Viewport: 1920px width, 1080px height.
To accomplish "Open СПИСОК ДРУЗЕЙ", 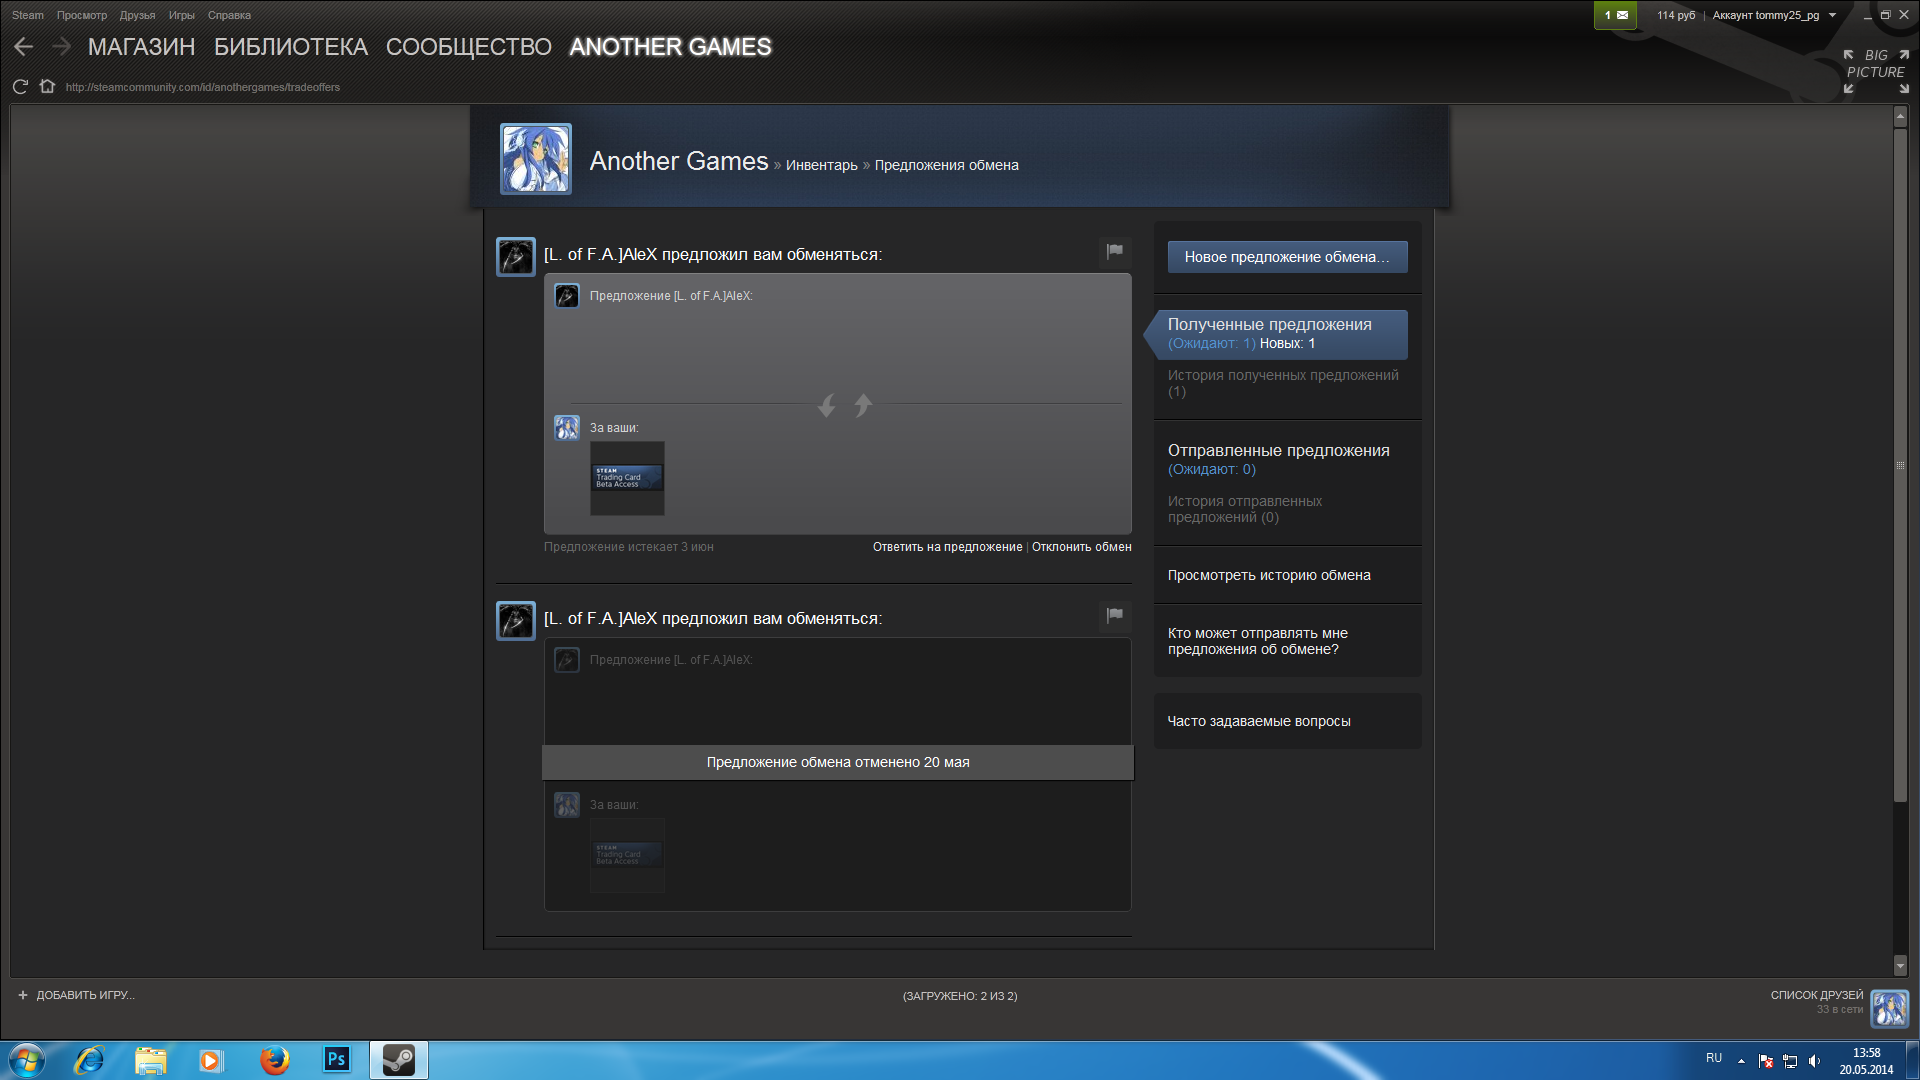I will pos(1817,995).
